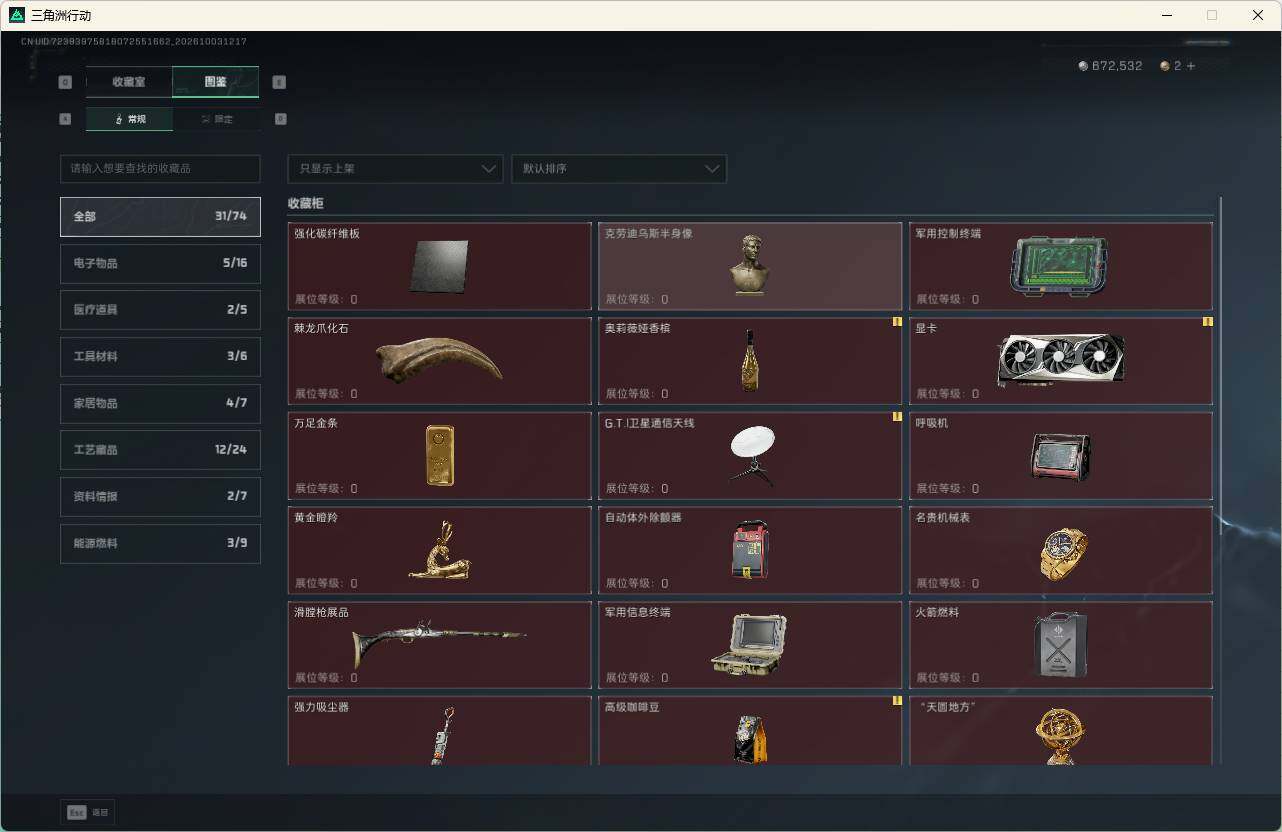
Task: Filter by 资料情报 2/7 category
Action: coord(160,497)
